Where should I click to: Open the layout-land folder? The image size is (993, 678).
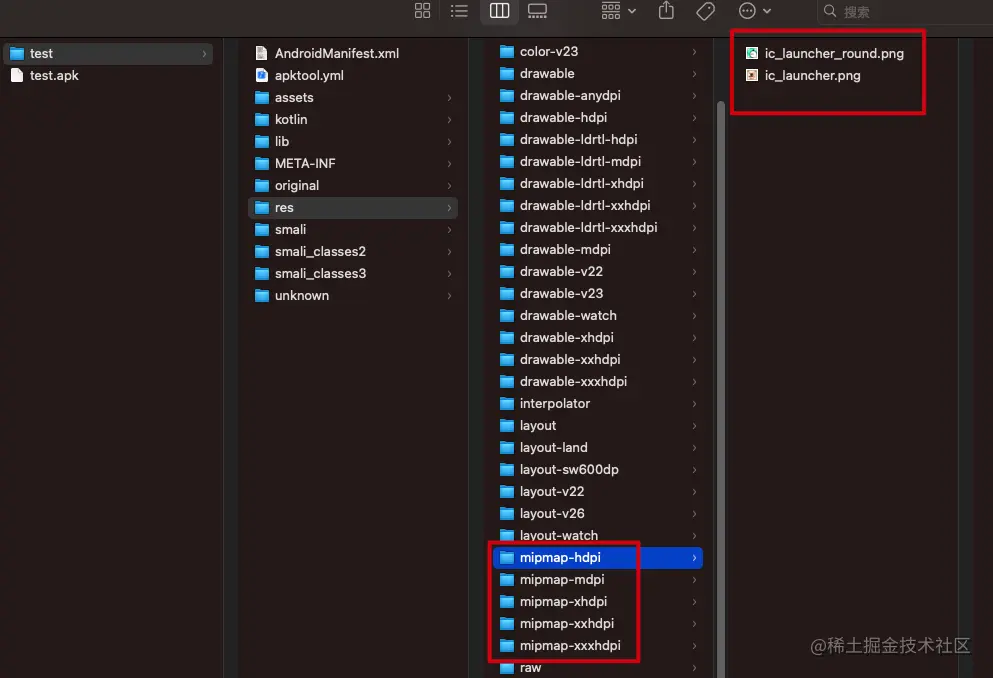[598, 448]
